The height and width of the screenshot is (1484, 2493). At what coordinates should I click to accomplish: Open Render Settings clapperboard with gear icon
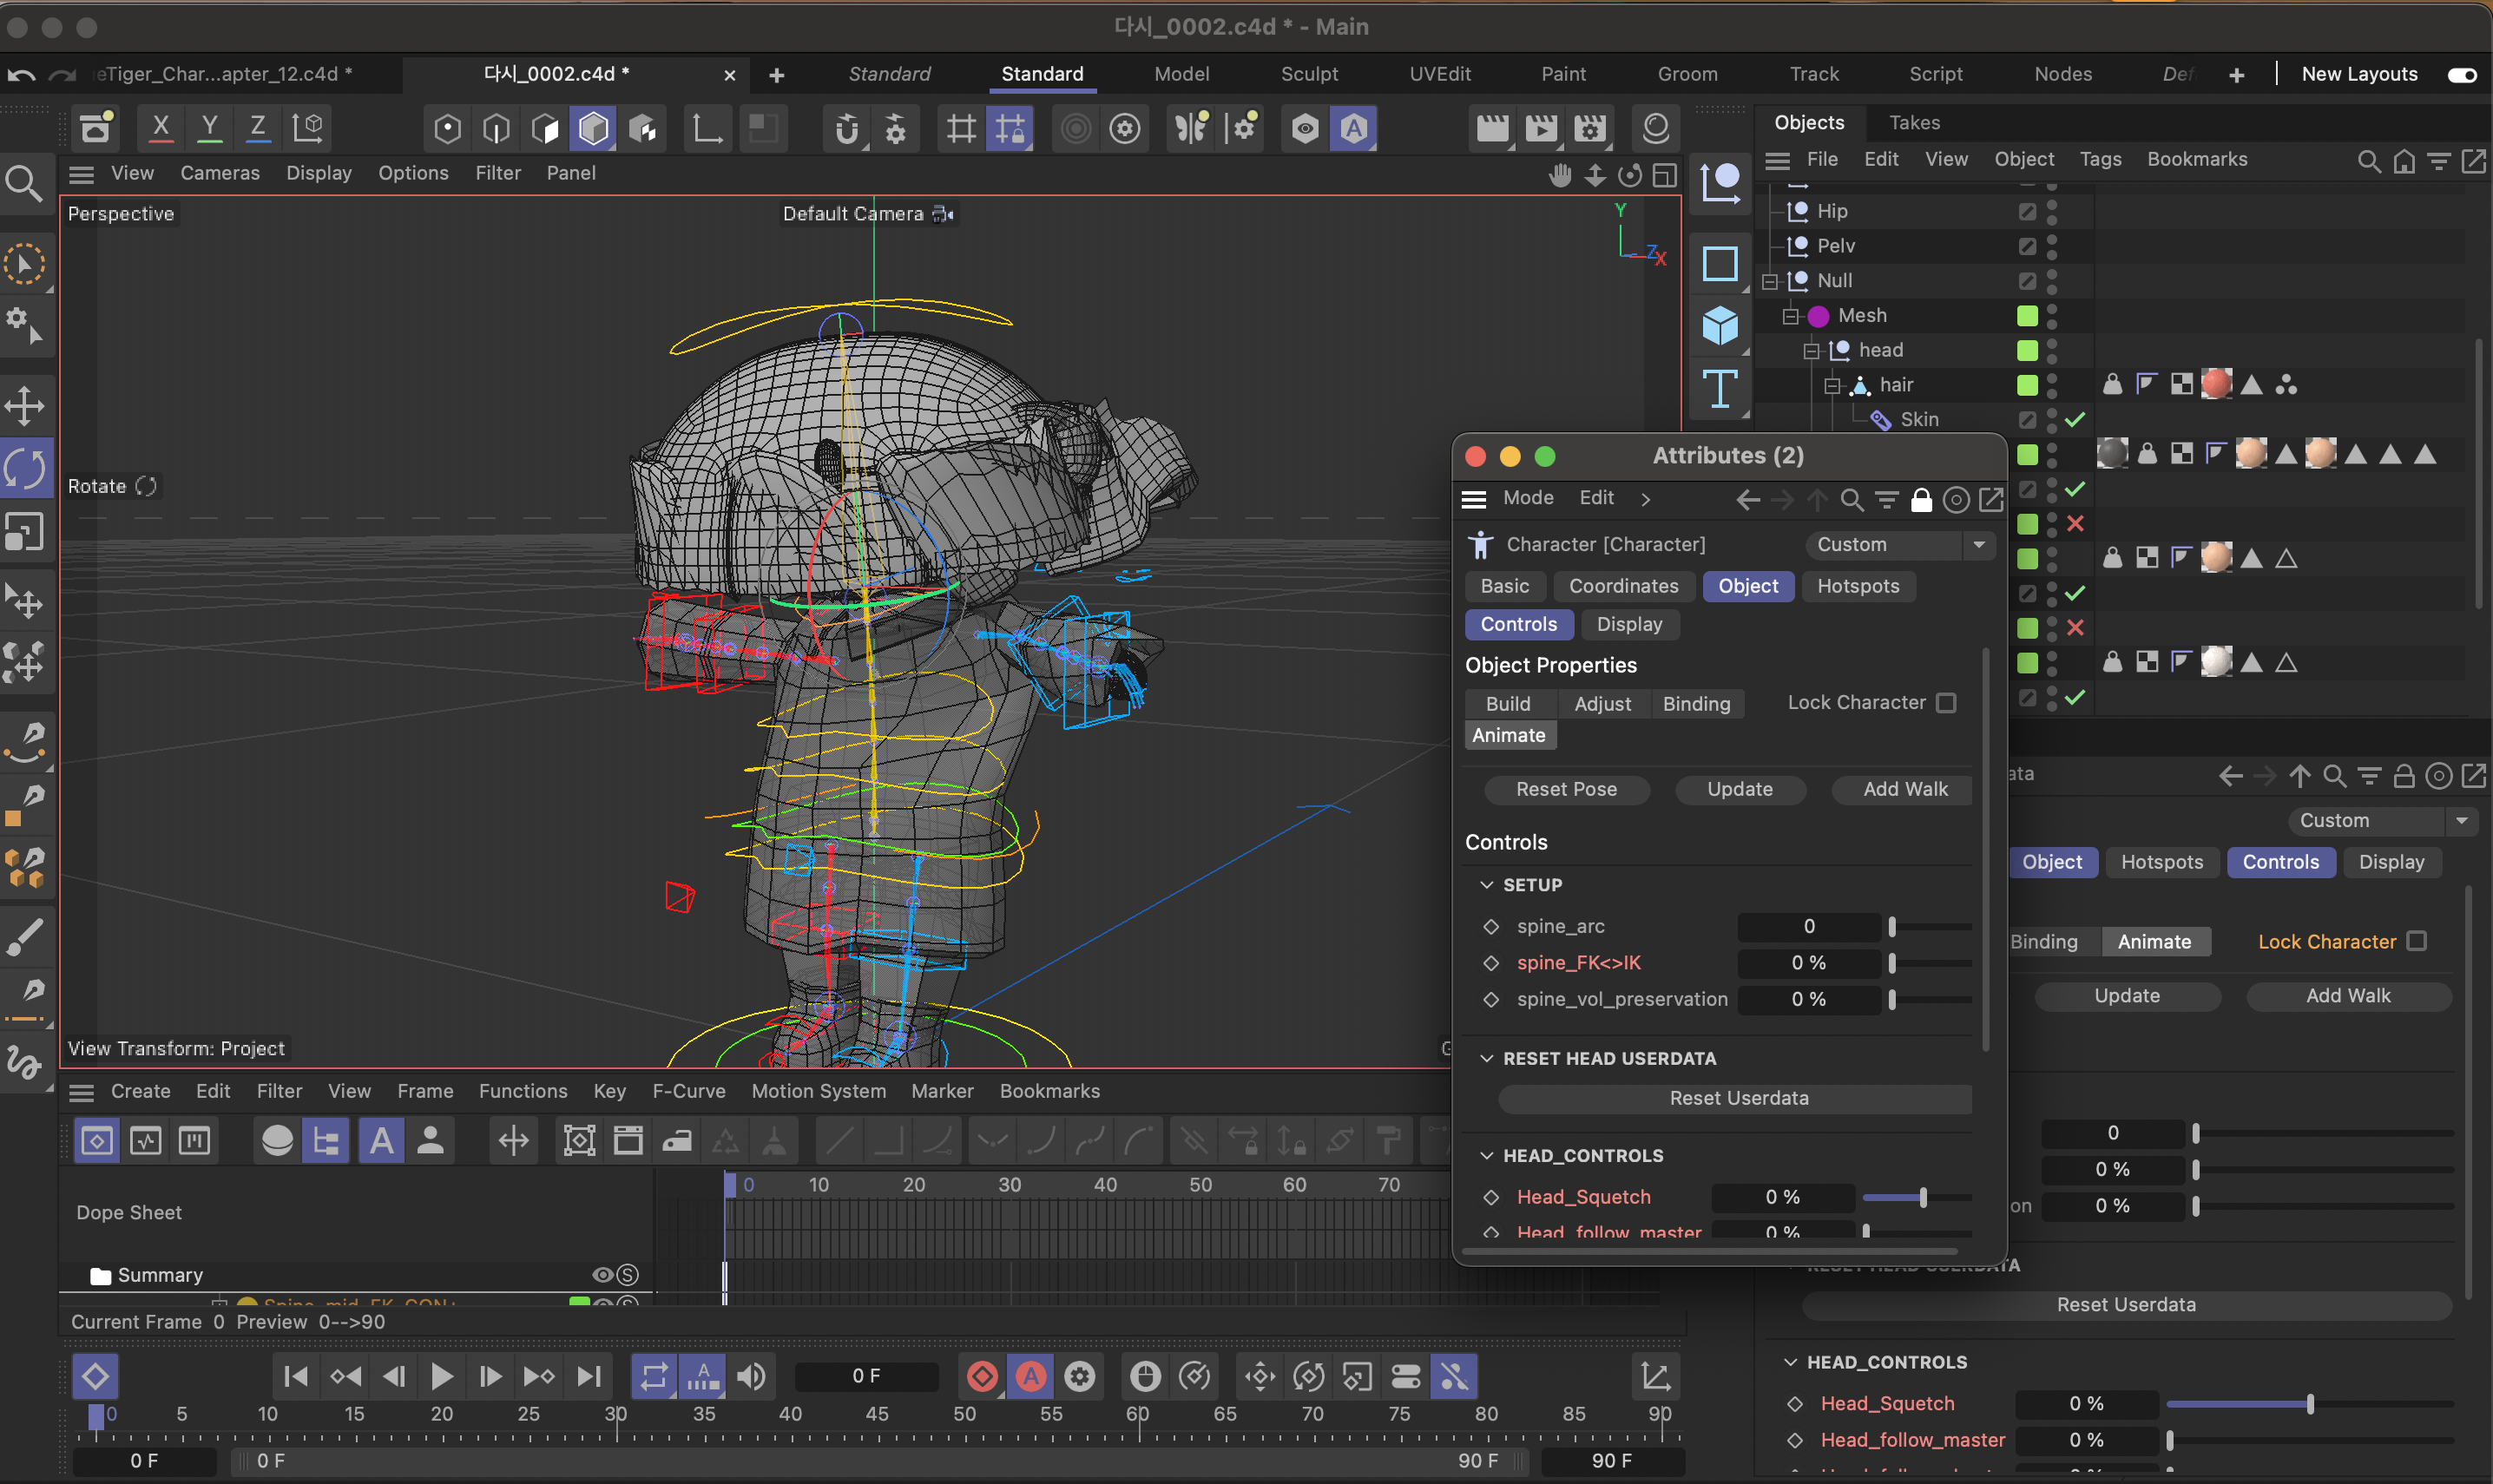click(1589, 128)
